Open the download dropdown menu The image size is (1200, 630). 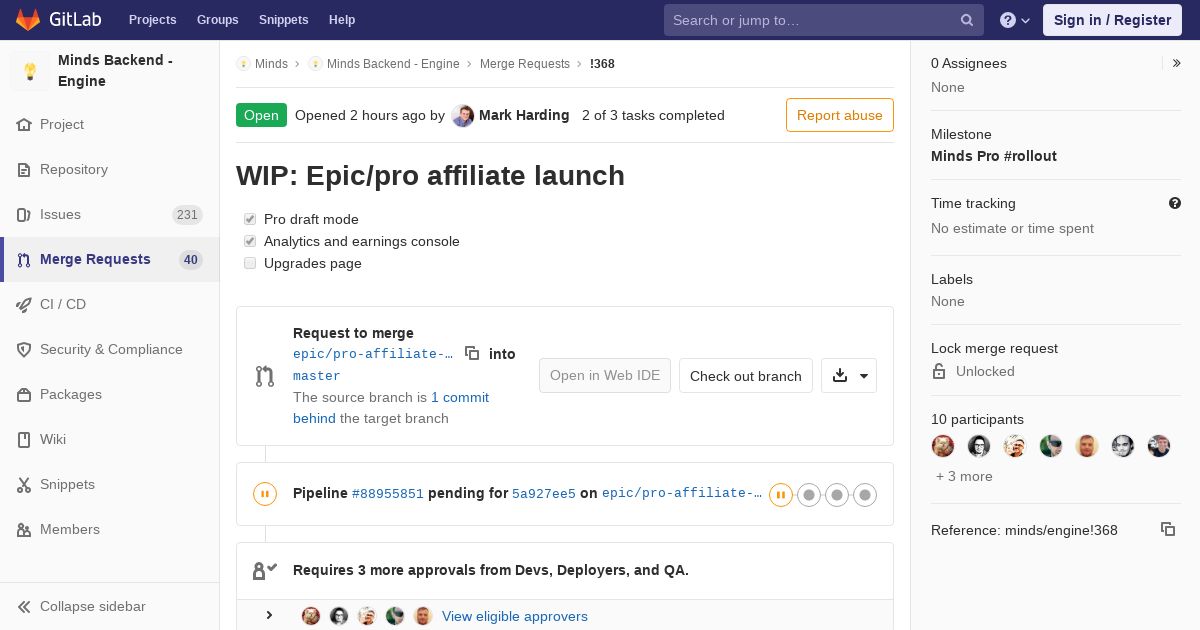click(849, 376)
